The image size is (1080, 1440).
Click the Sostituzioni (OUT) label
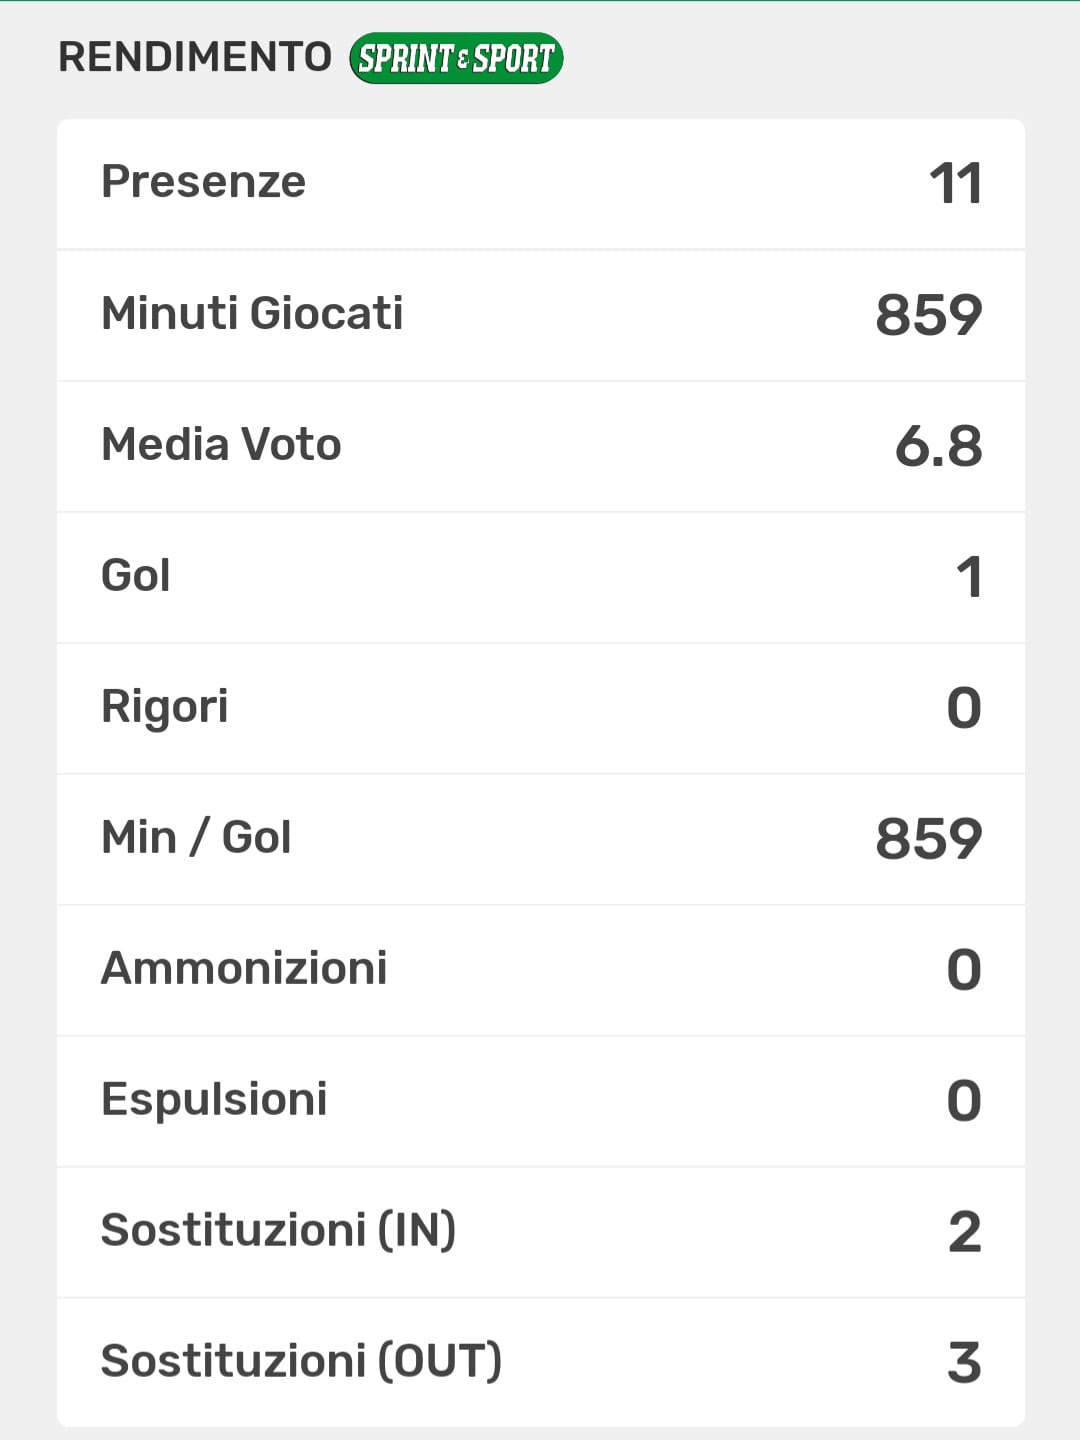click(301, 1361)
